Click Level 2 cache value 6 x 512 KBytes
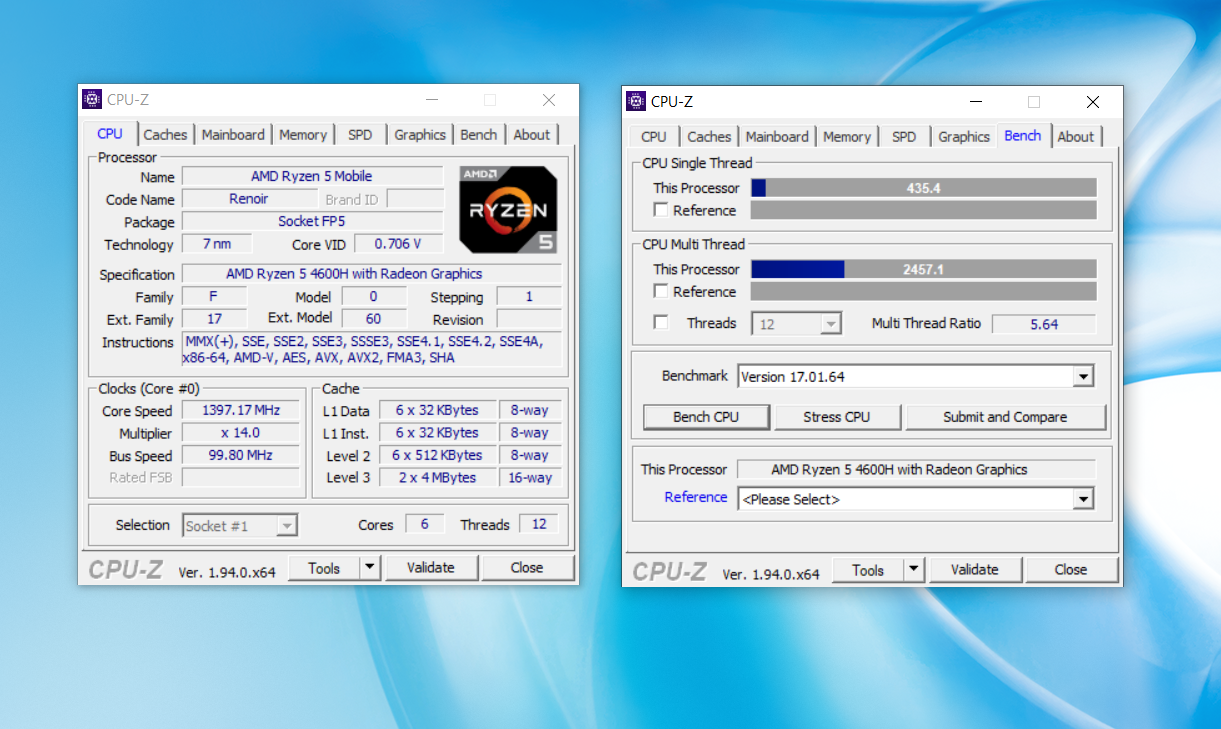The image size is (1221, 729). tap(437, 455)
